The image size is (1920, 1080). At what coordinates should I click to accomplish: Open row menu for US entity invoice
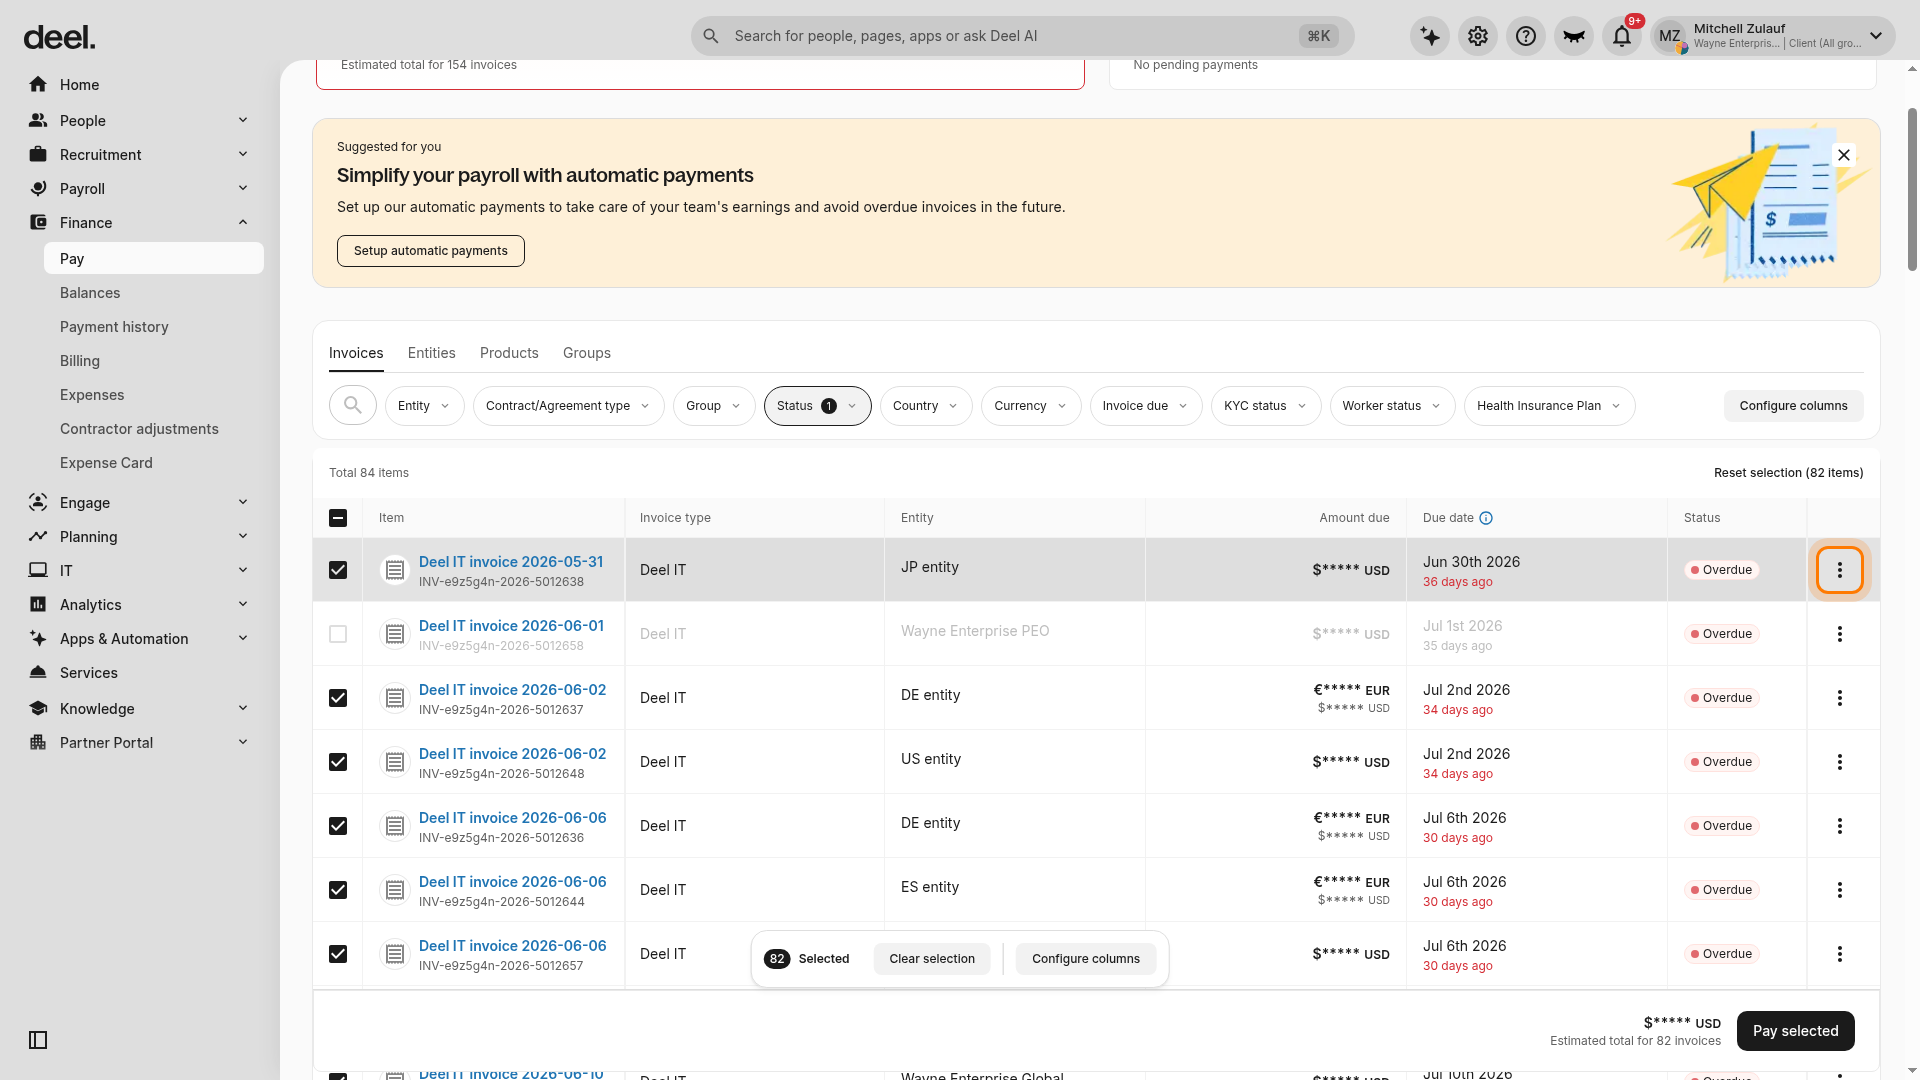click(1840, 762)
